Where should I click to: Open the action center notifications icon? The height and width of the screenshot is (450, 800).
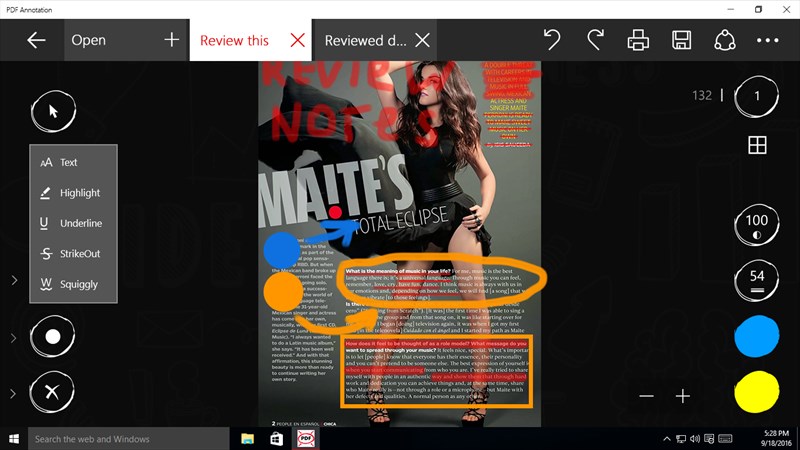point(709,439)
